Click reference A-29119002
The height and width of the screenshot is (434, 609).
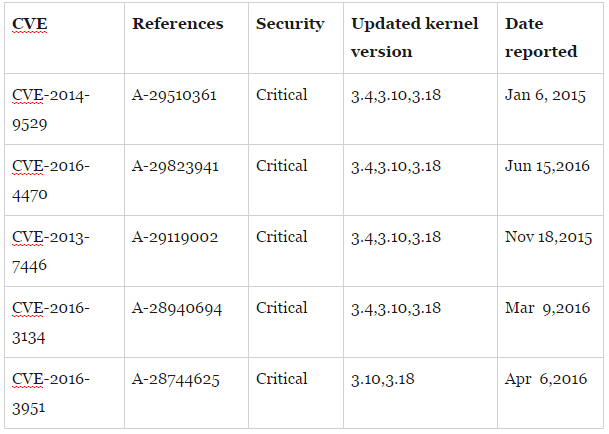pos(174,238)
